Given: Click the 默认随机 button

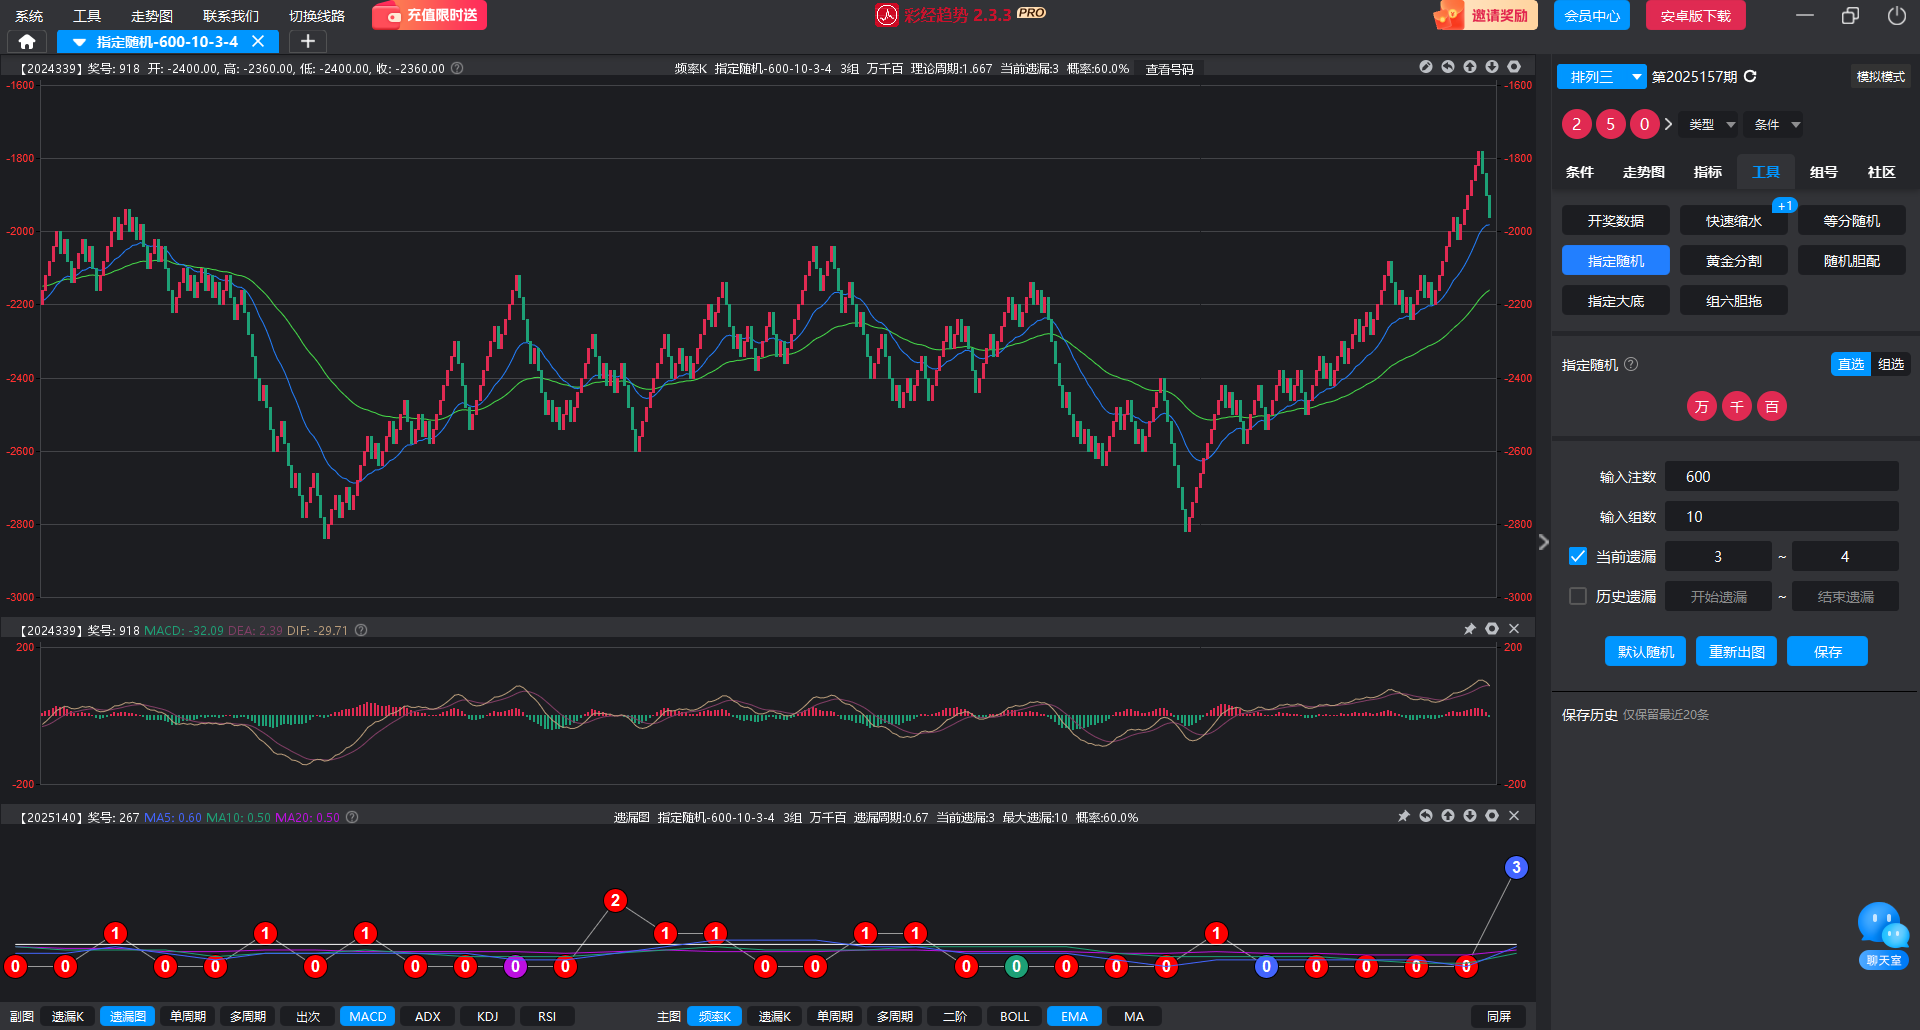Looking at the screenshot, I should (x=1645, y=651).
